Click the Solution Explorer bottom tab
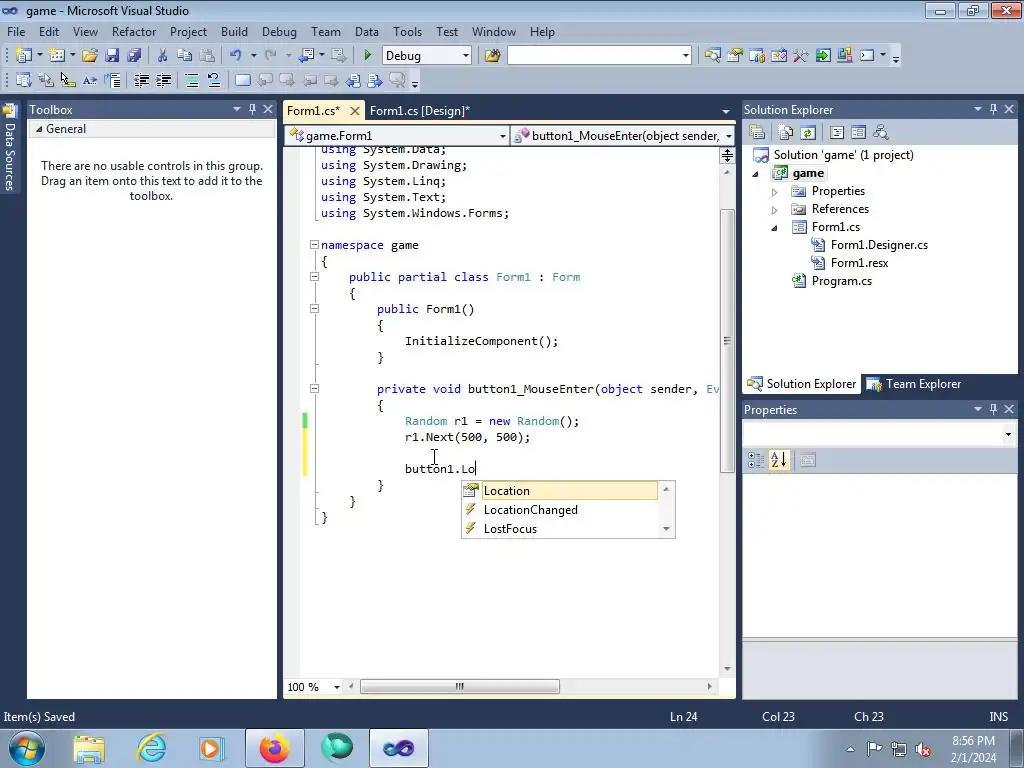Image resolution: width=1024 pixels, height=768 pixels. tap(802, 384)
